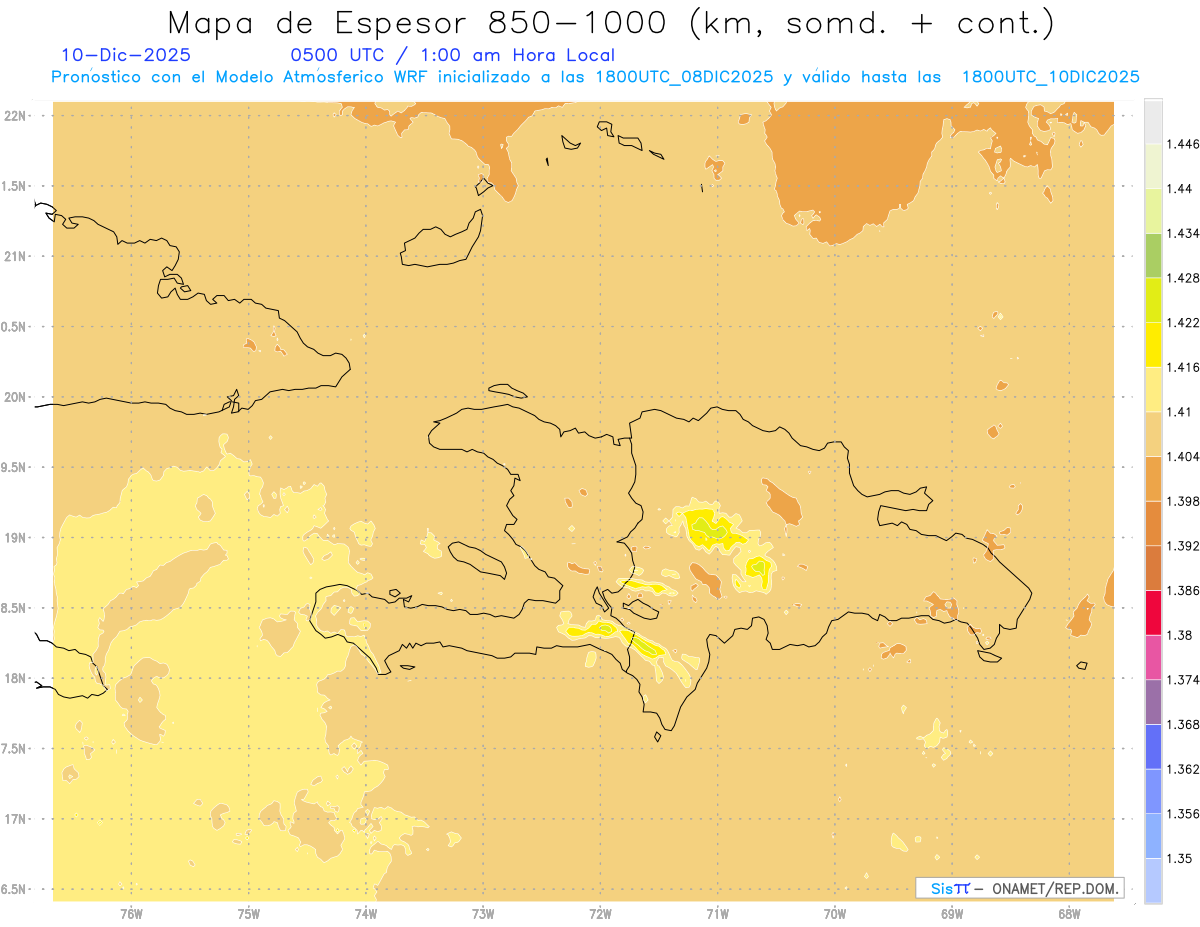Screen dimensions: 1200x927
Task: Click the colorbar value 1.416
Action: click(x=1182, y=367)
